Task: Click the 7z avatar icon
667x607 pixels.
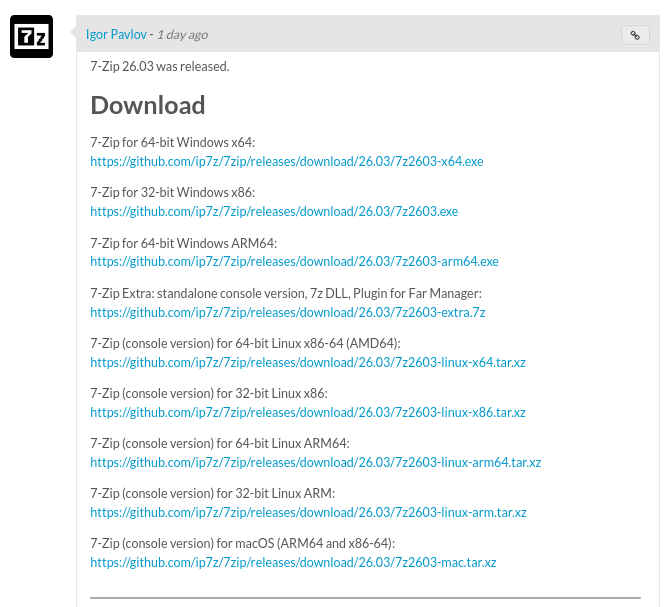Action: pos(31,37)
